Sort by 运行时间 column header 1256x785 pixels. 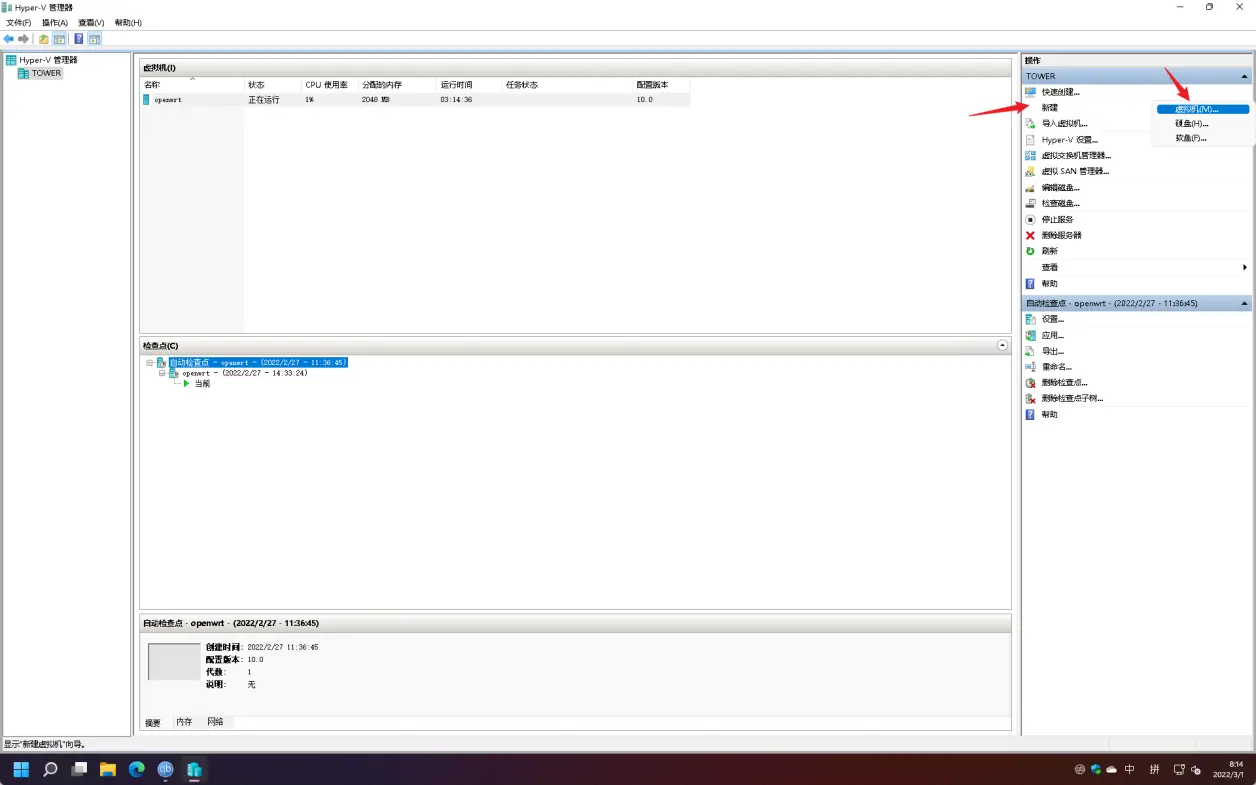tap(469, 85)
